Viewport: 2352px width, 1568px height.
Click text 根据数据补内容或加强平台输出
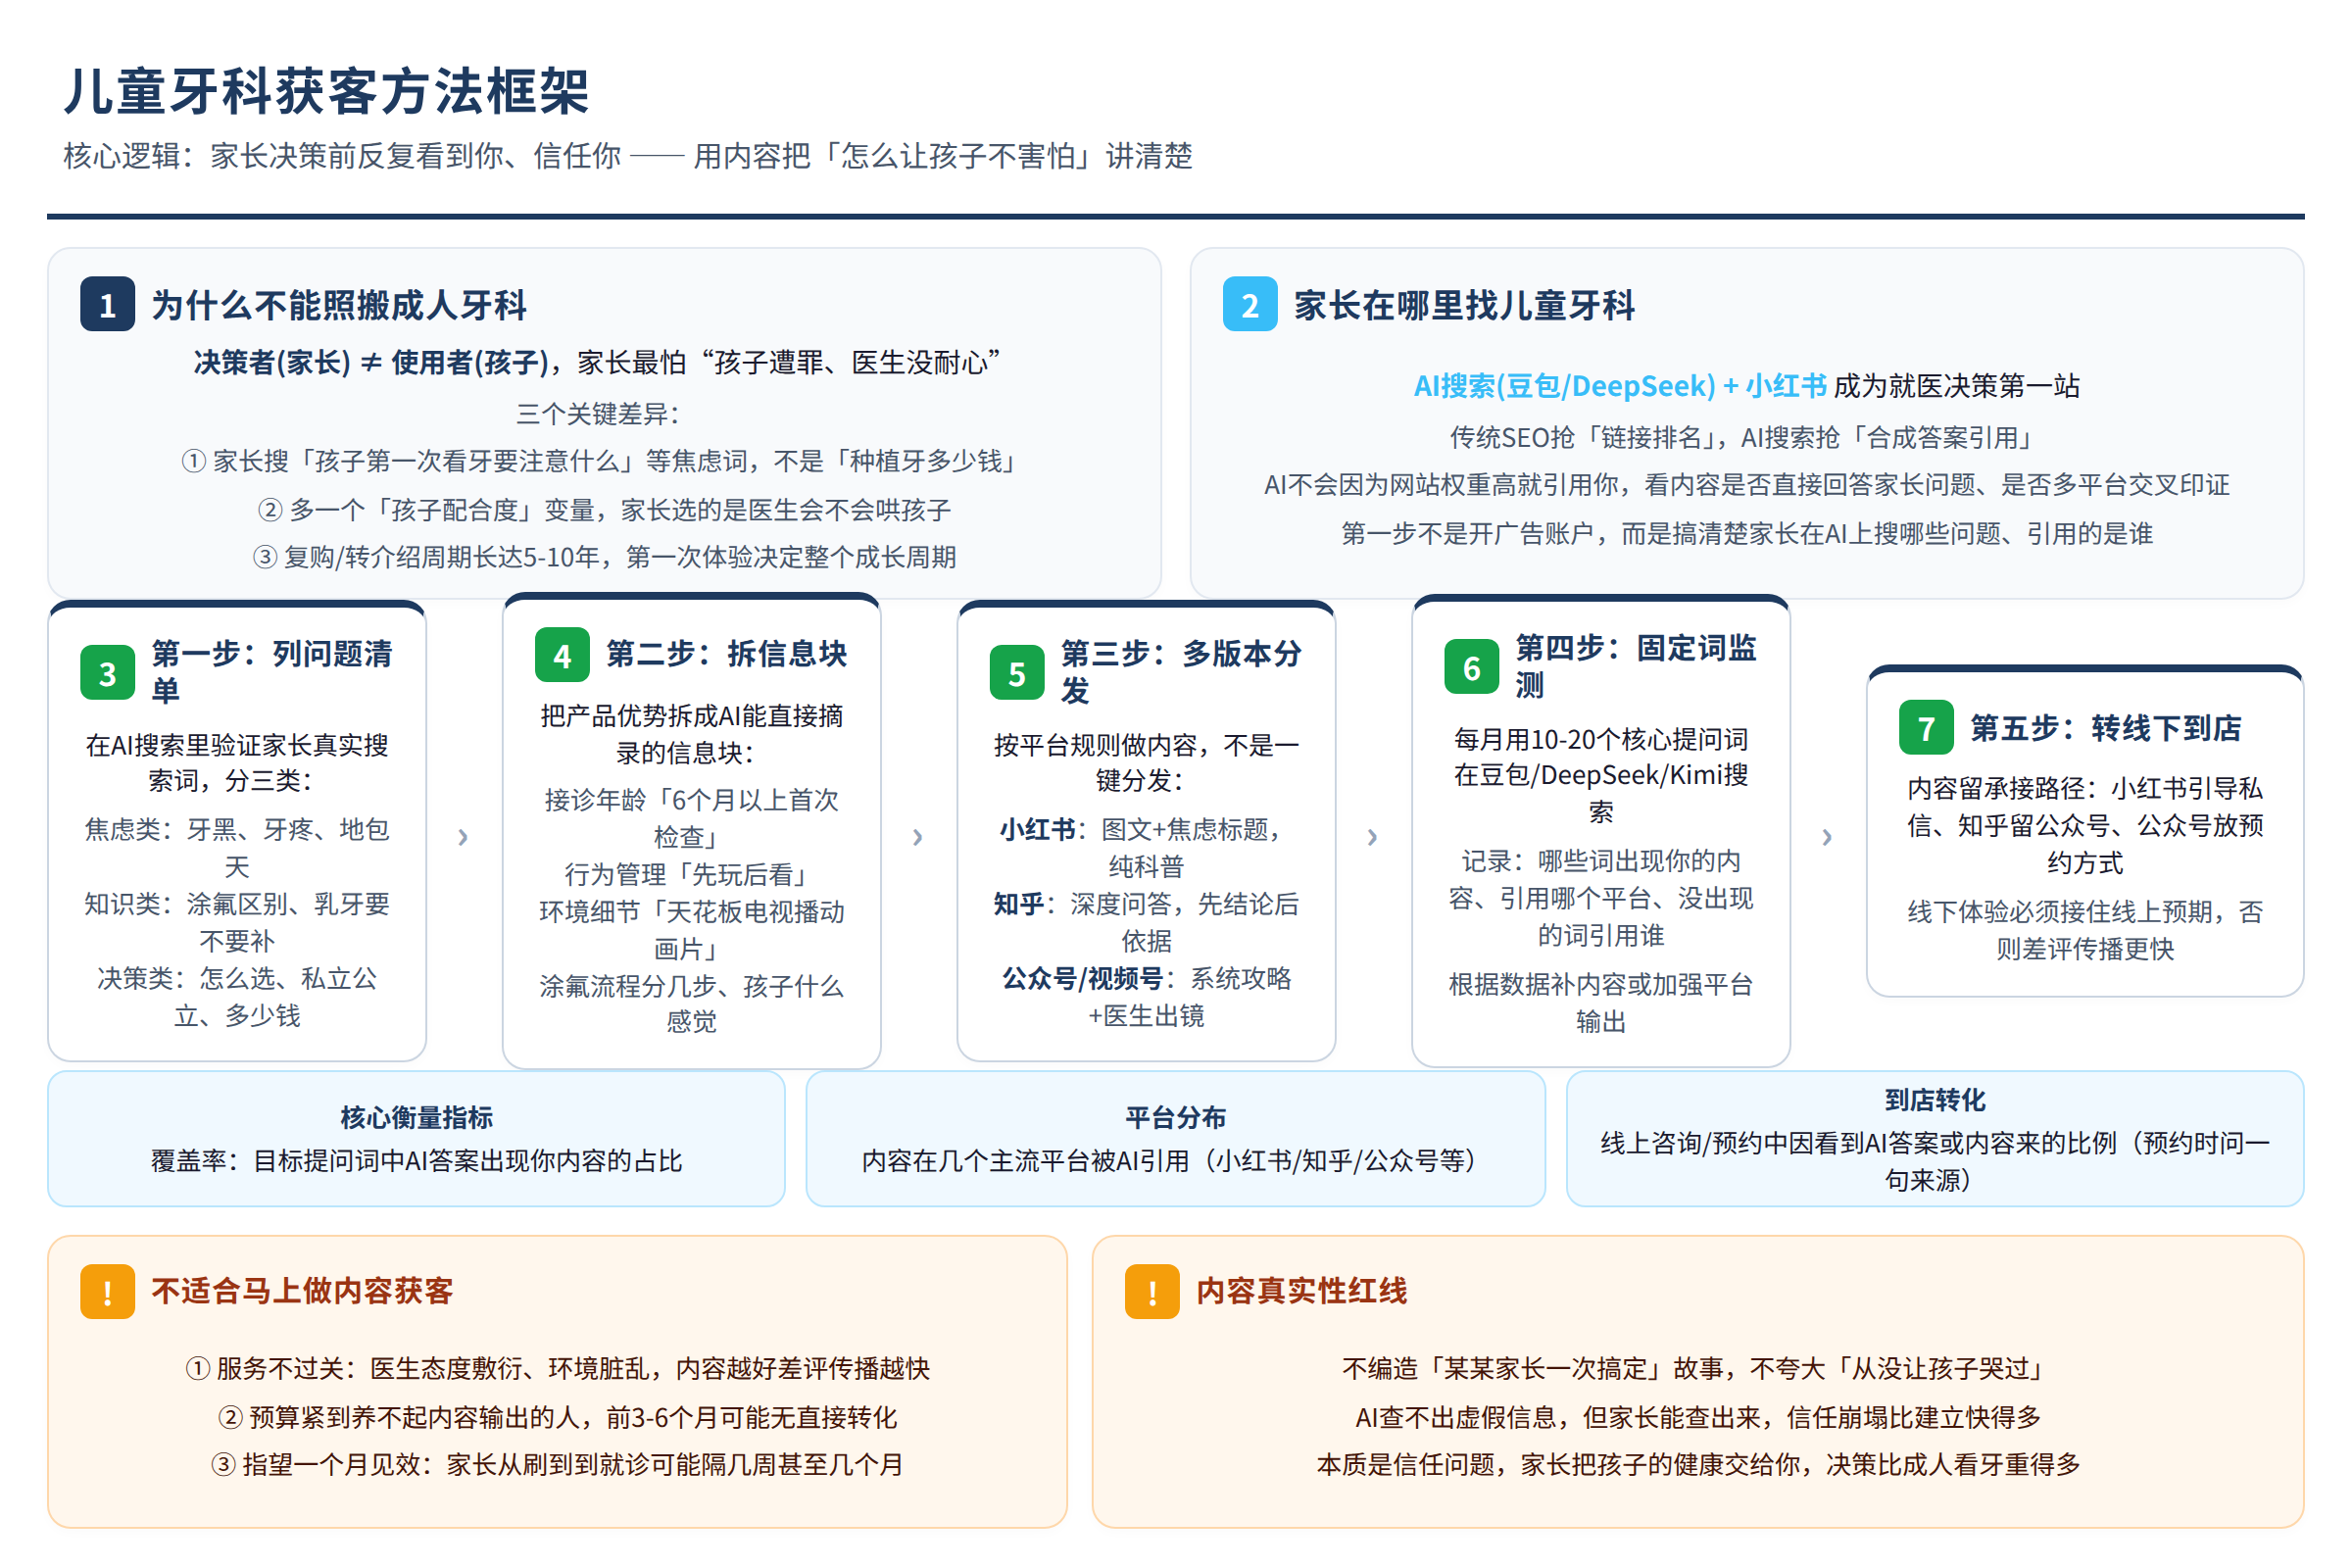(x=1600, y=1003)
